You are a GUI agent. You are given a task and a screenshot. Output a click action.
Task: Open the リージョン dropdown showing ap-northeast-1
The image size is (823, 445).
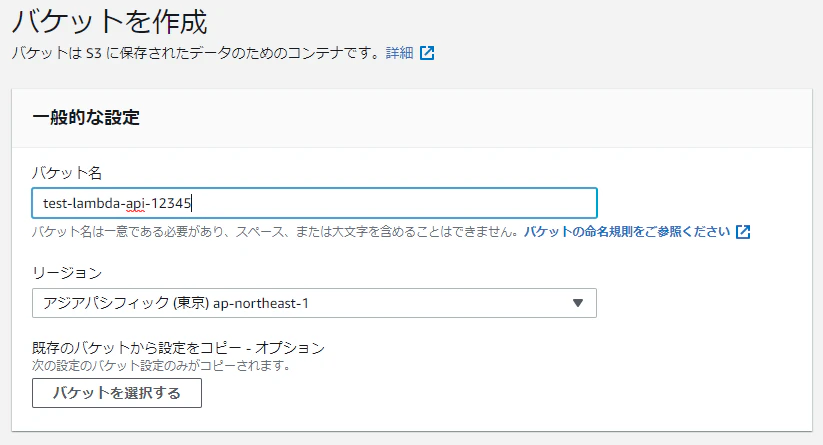(314, 303)
